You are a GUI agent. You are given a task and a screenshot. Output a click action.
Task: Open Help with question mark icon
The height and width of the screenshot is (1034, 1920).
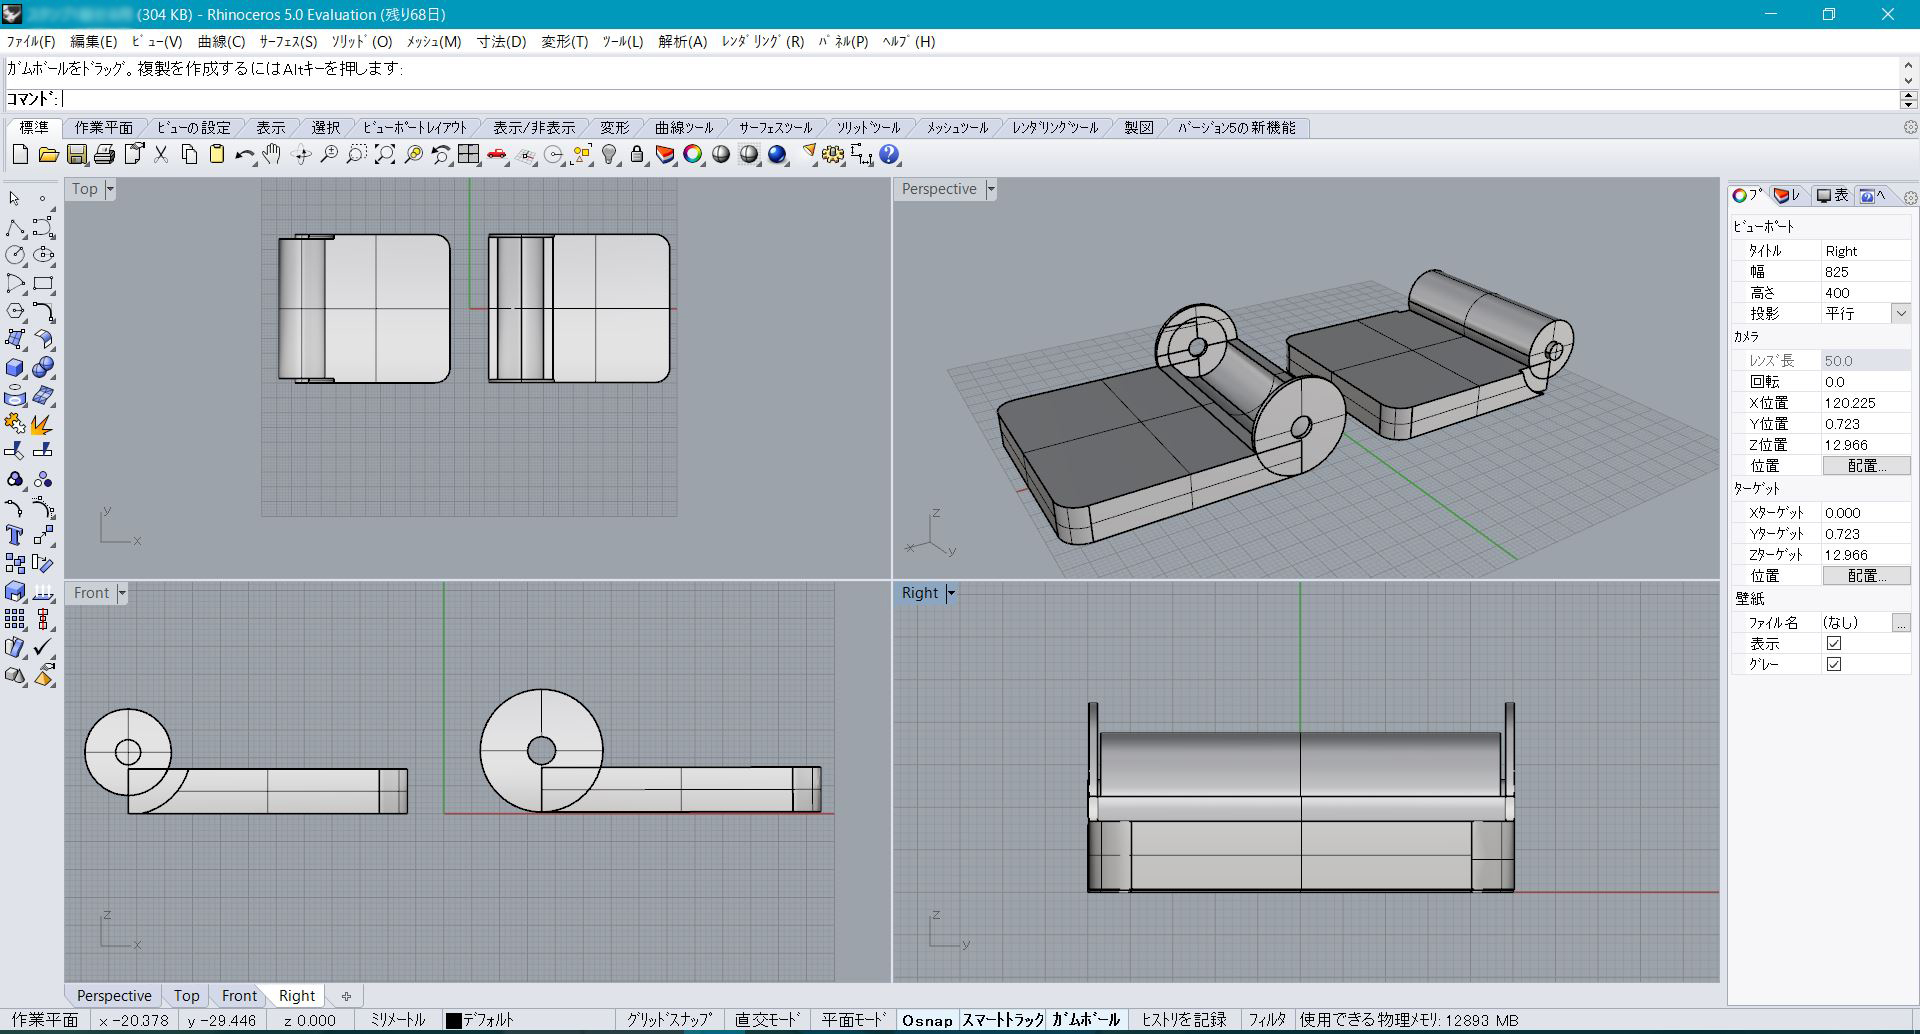890,155
